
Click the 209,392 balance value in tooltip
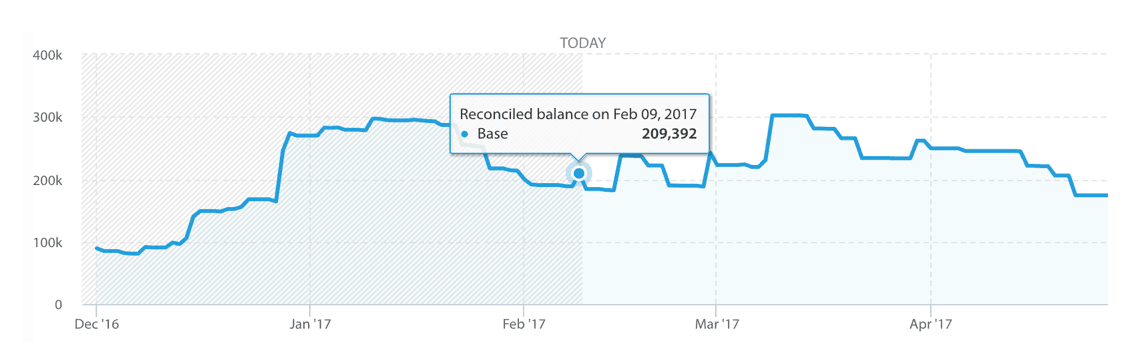[x=670, y=134]
